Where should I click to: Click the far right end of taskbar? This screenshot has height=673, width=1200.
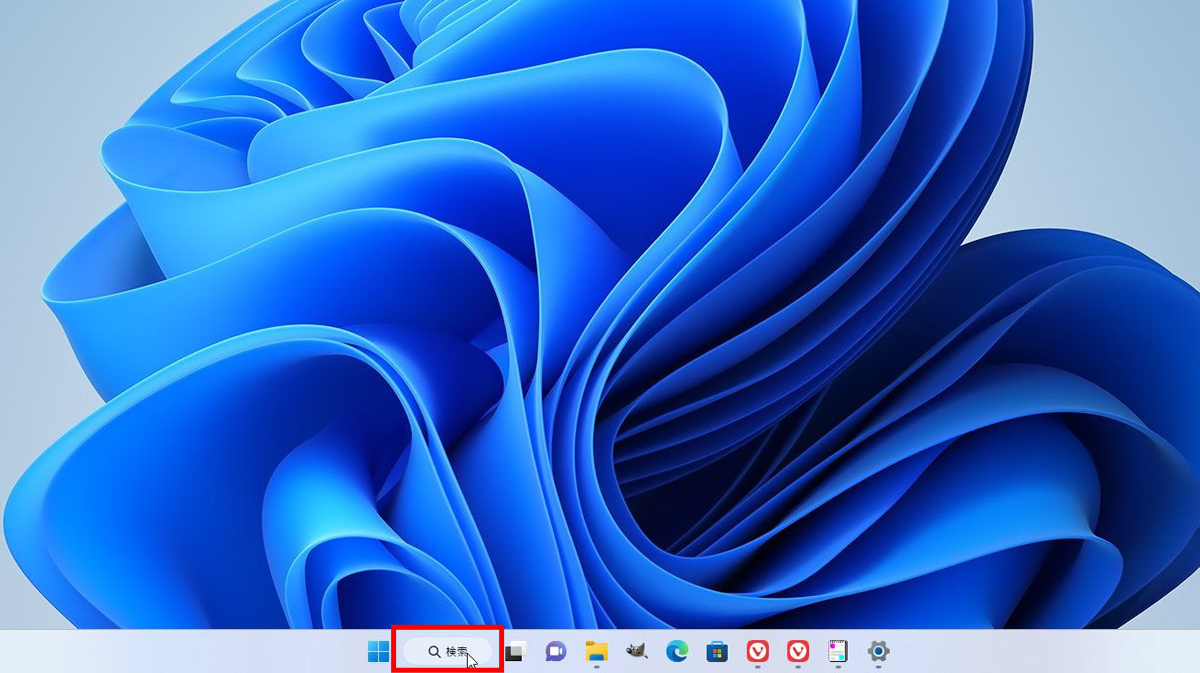(1190, 652)
